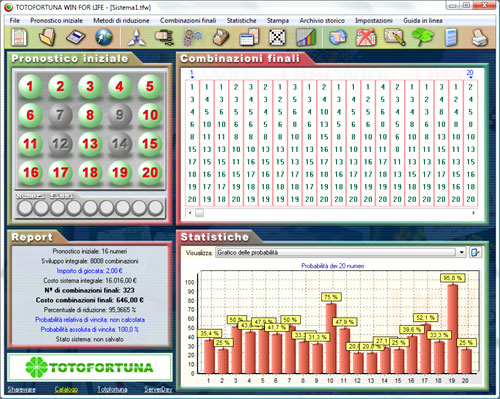Screen dimensions: 500x399
Task: Click the combinations scrollbar right arrow
Action: [473, 213]
